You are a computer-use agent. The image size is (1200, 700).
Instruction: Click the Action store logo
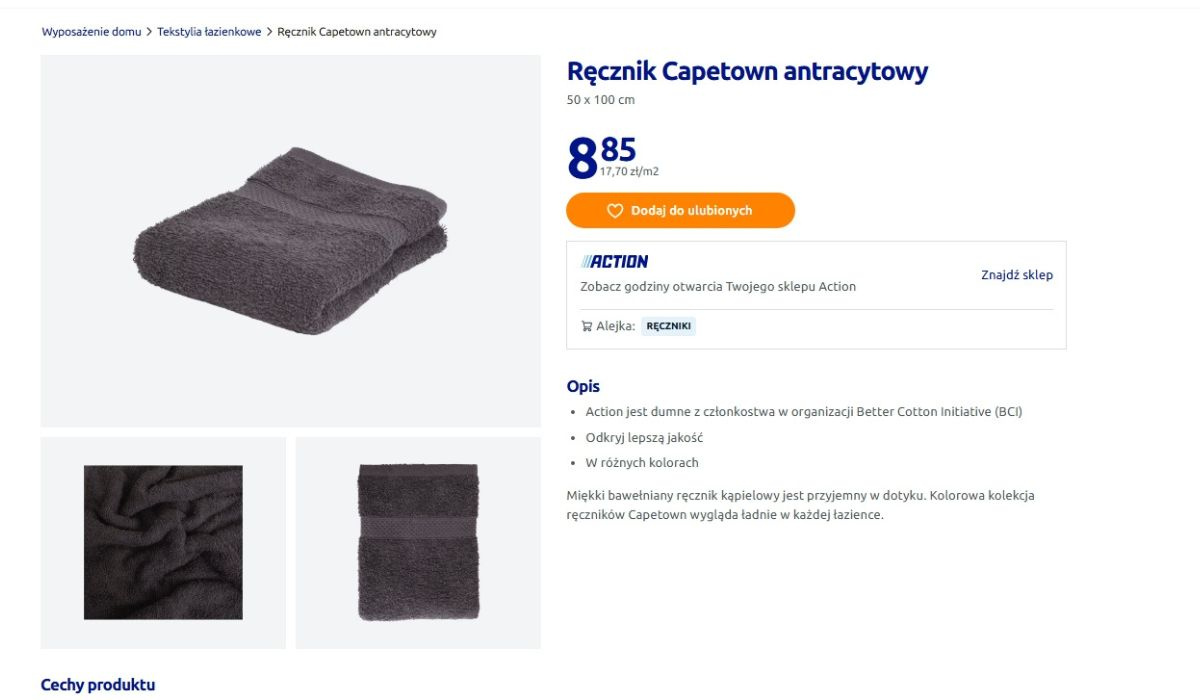coord(614,262)
